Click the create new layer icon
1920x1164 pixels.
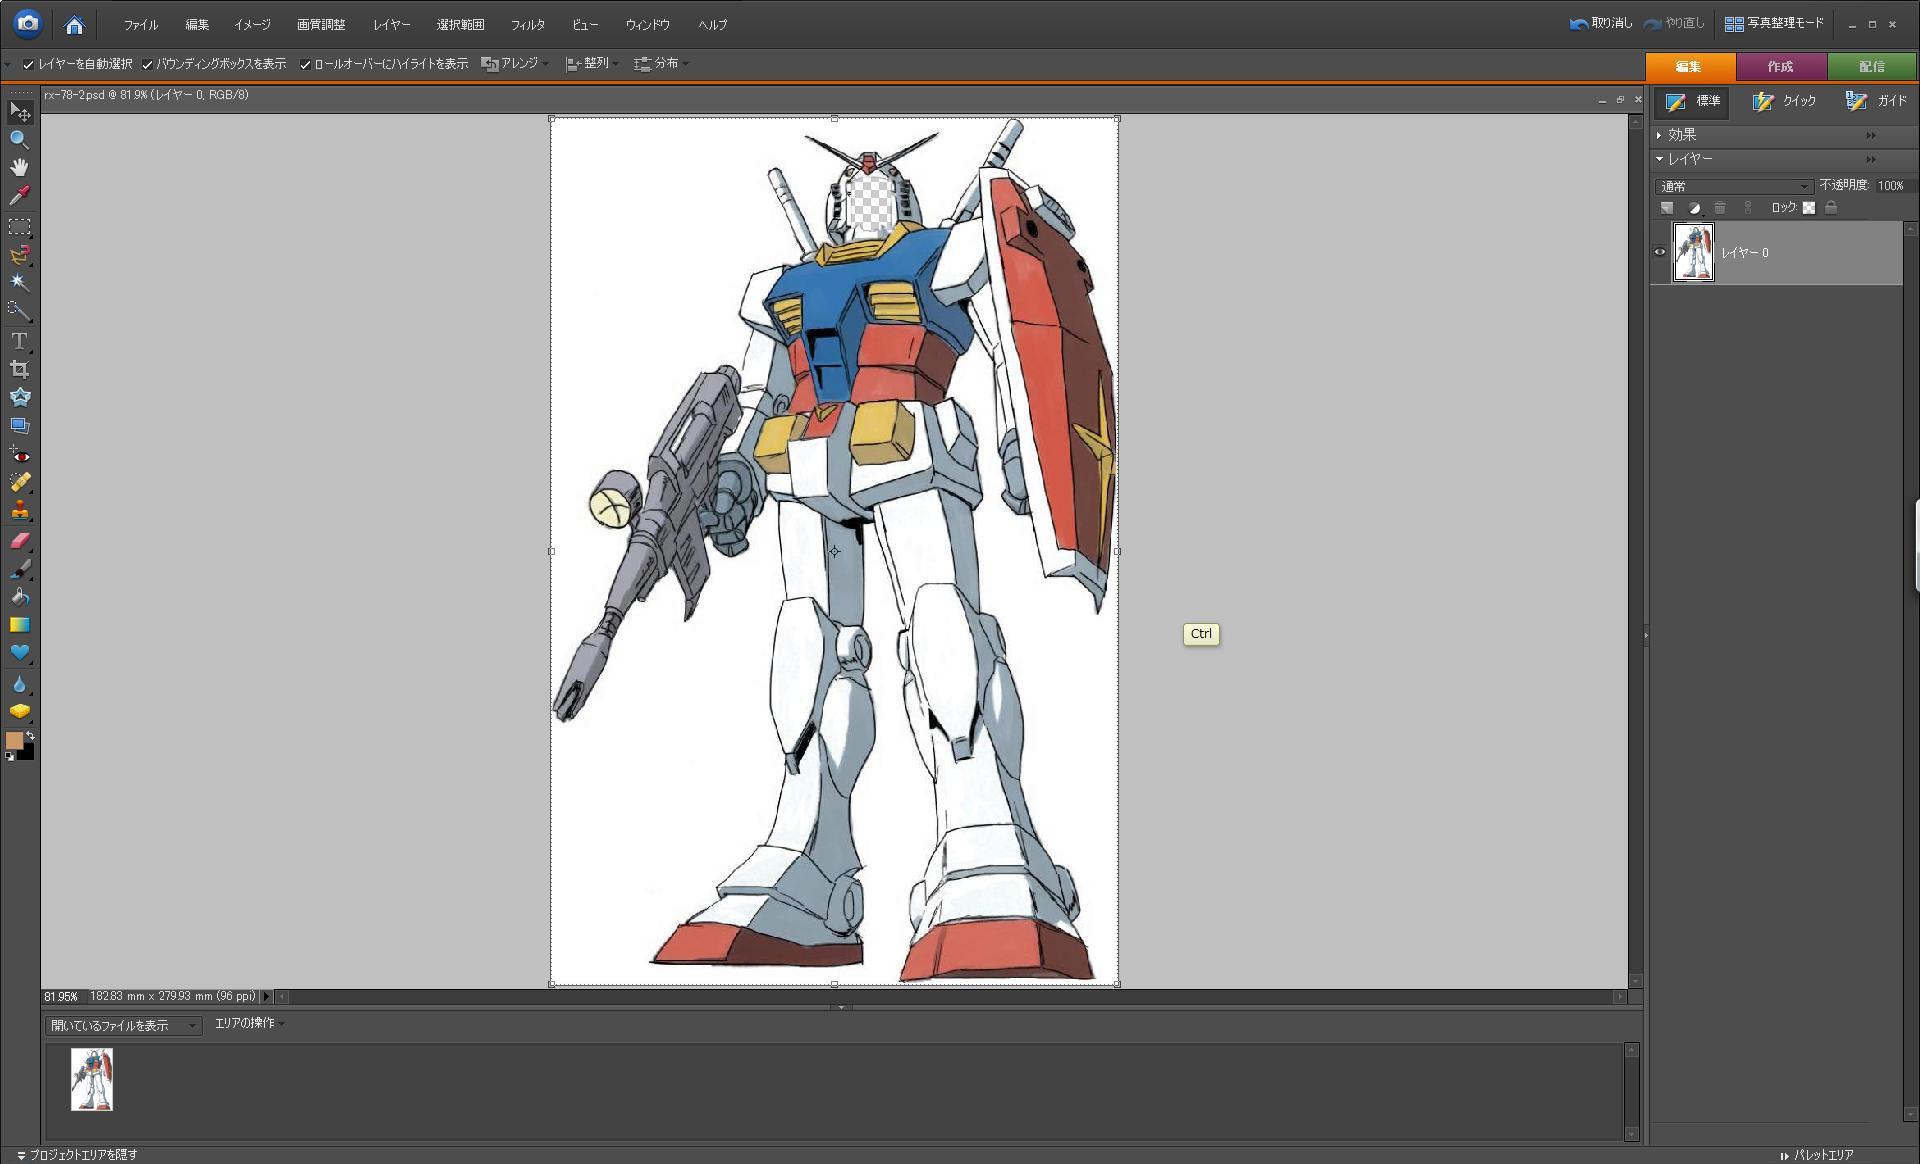[x=1667, y=208]
